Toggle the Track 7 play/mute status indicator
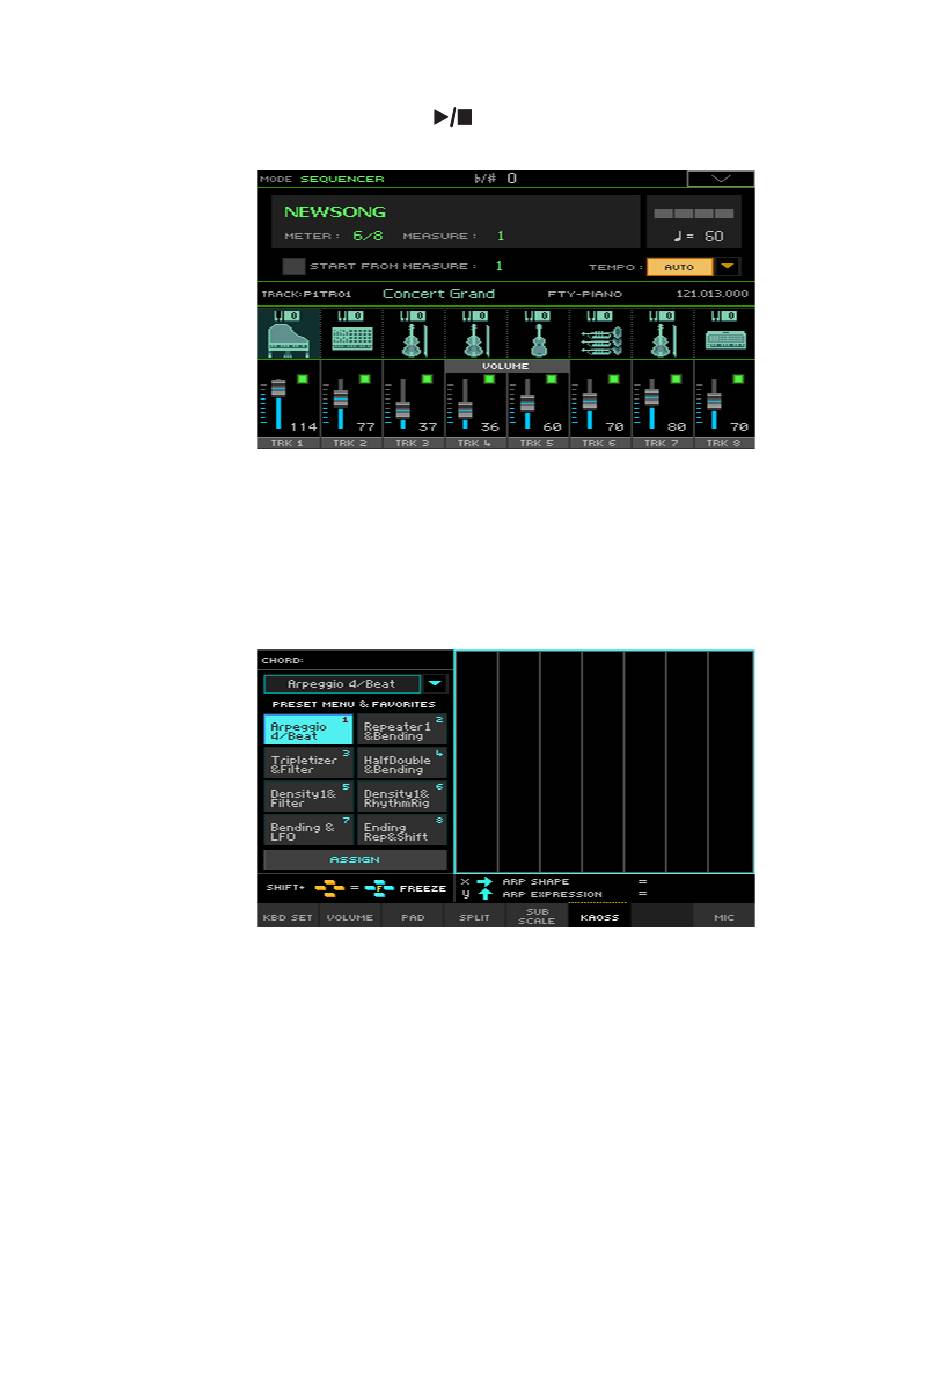Screen dimensions: 950x1374 point(676,379)
